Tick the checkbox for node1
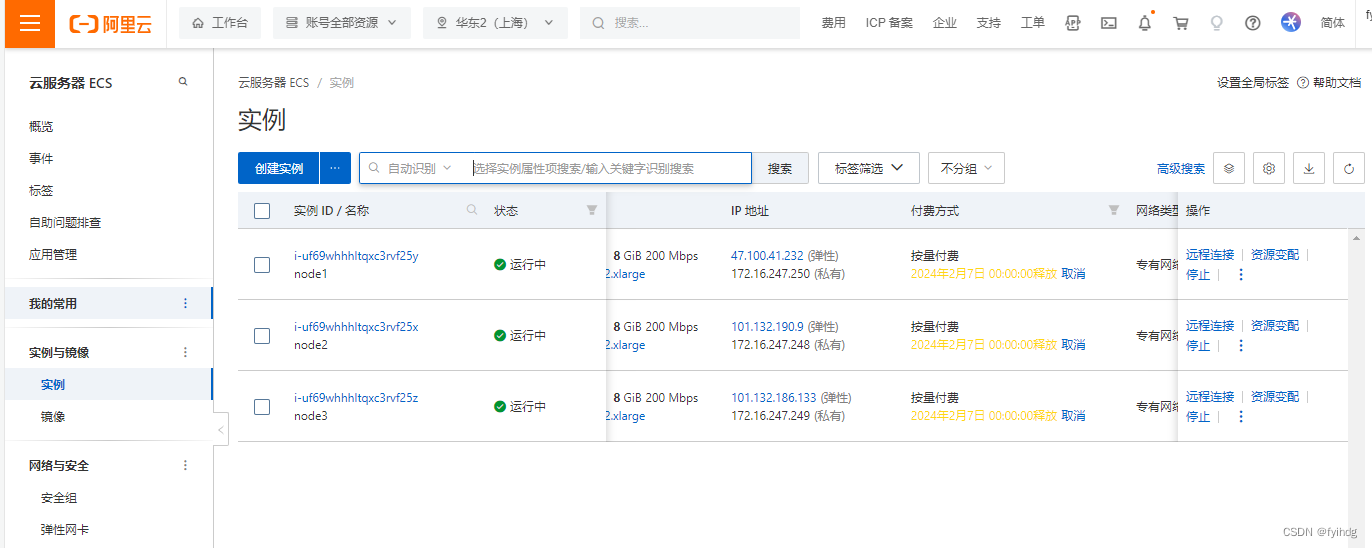The width and height of the screenshot is (1372, 548). click(262, 265)
